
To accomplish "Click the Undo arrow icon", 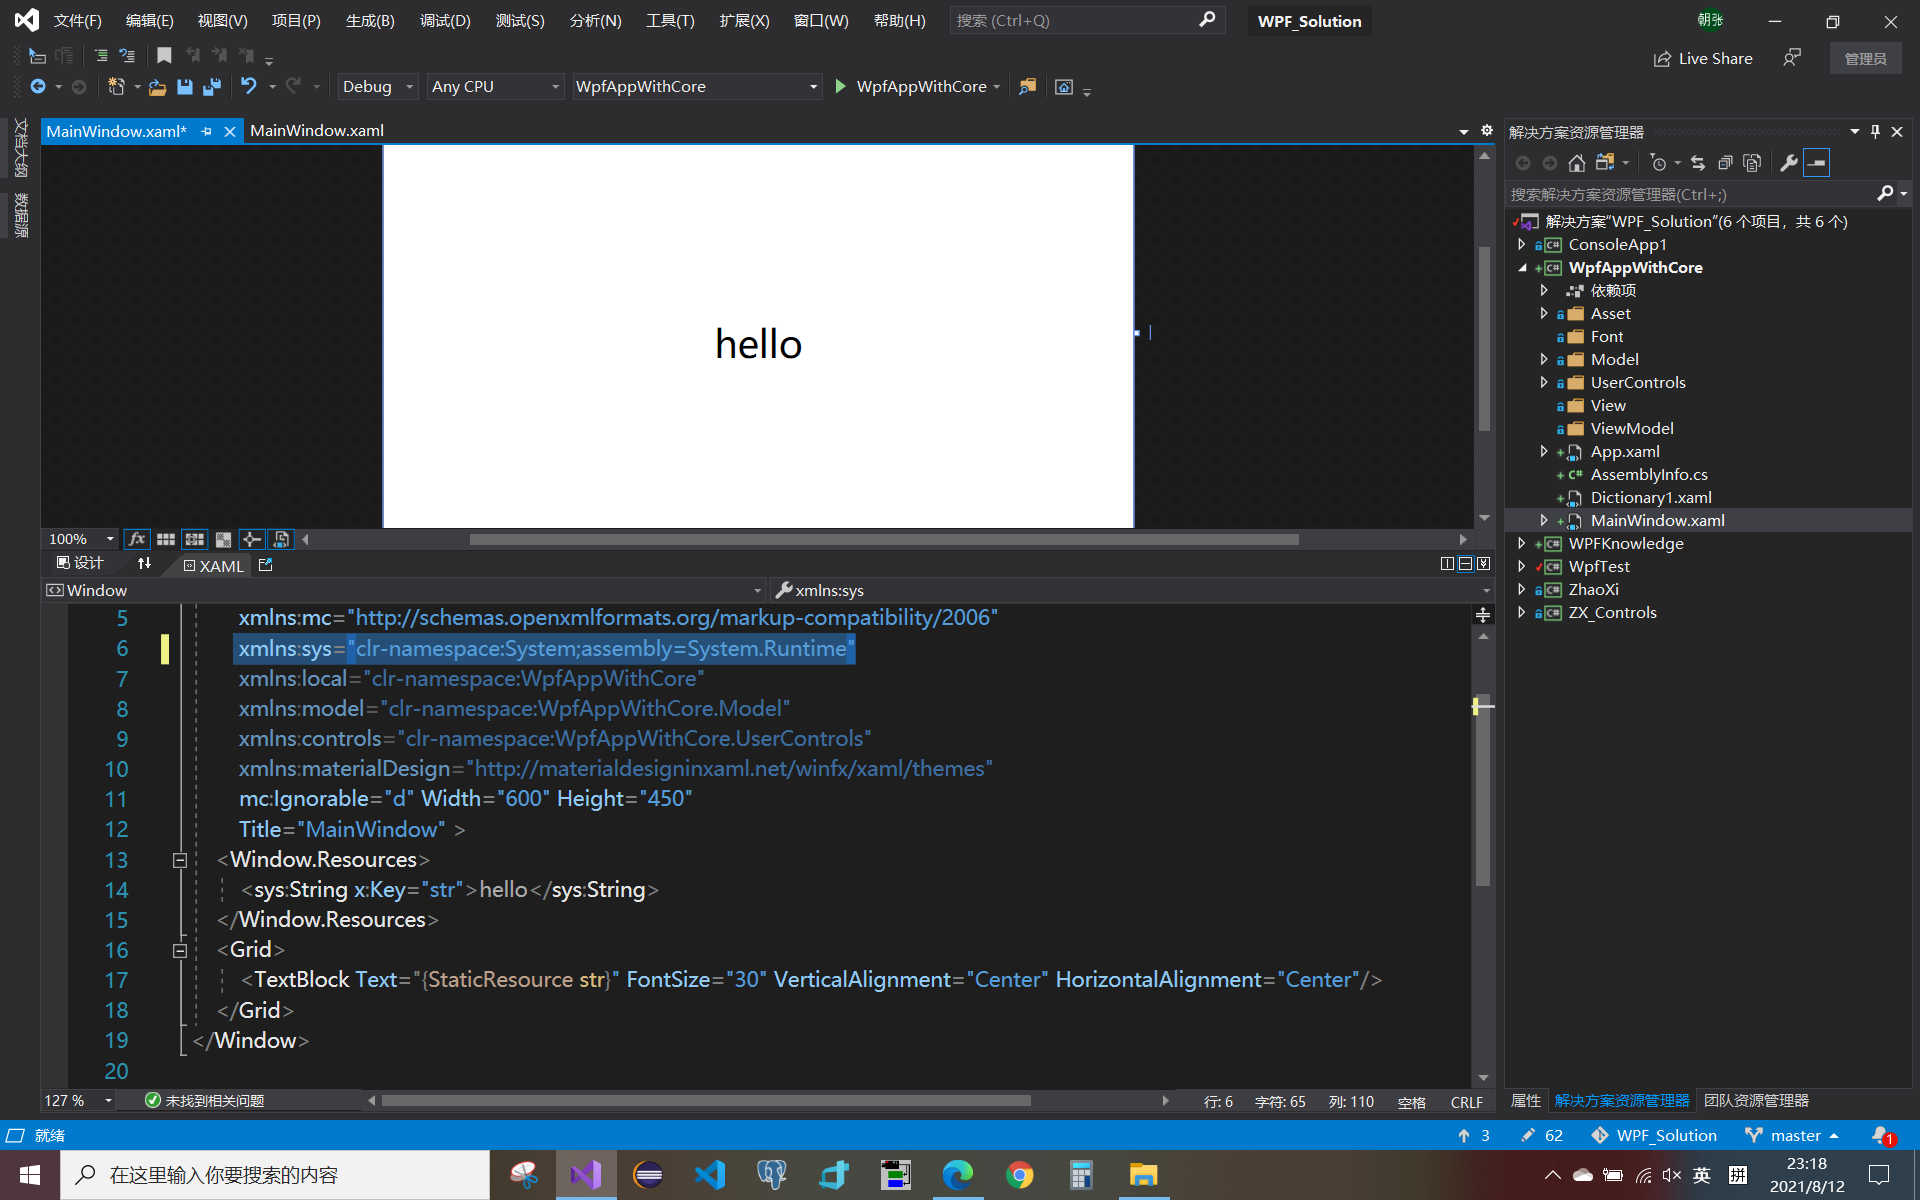I will (248, 87).
